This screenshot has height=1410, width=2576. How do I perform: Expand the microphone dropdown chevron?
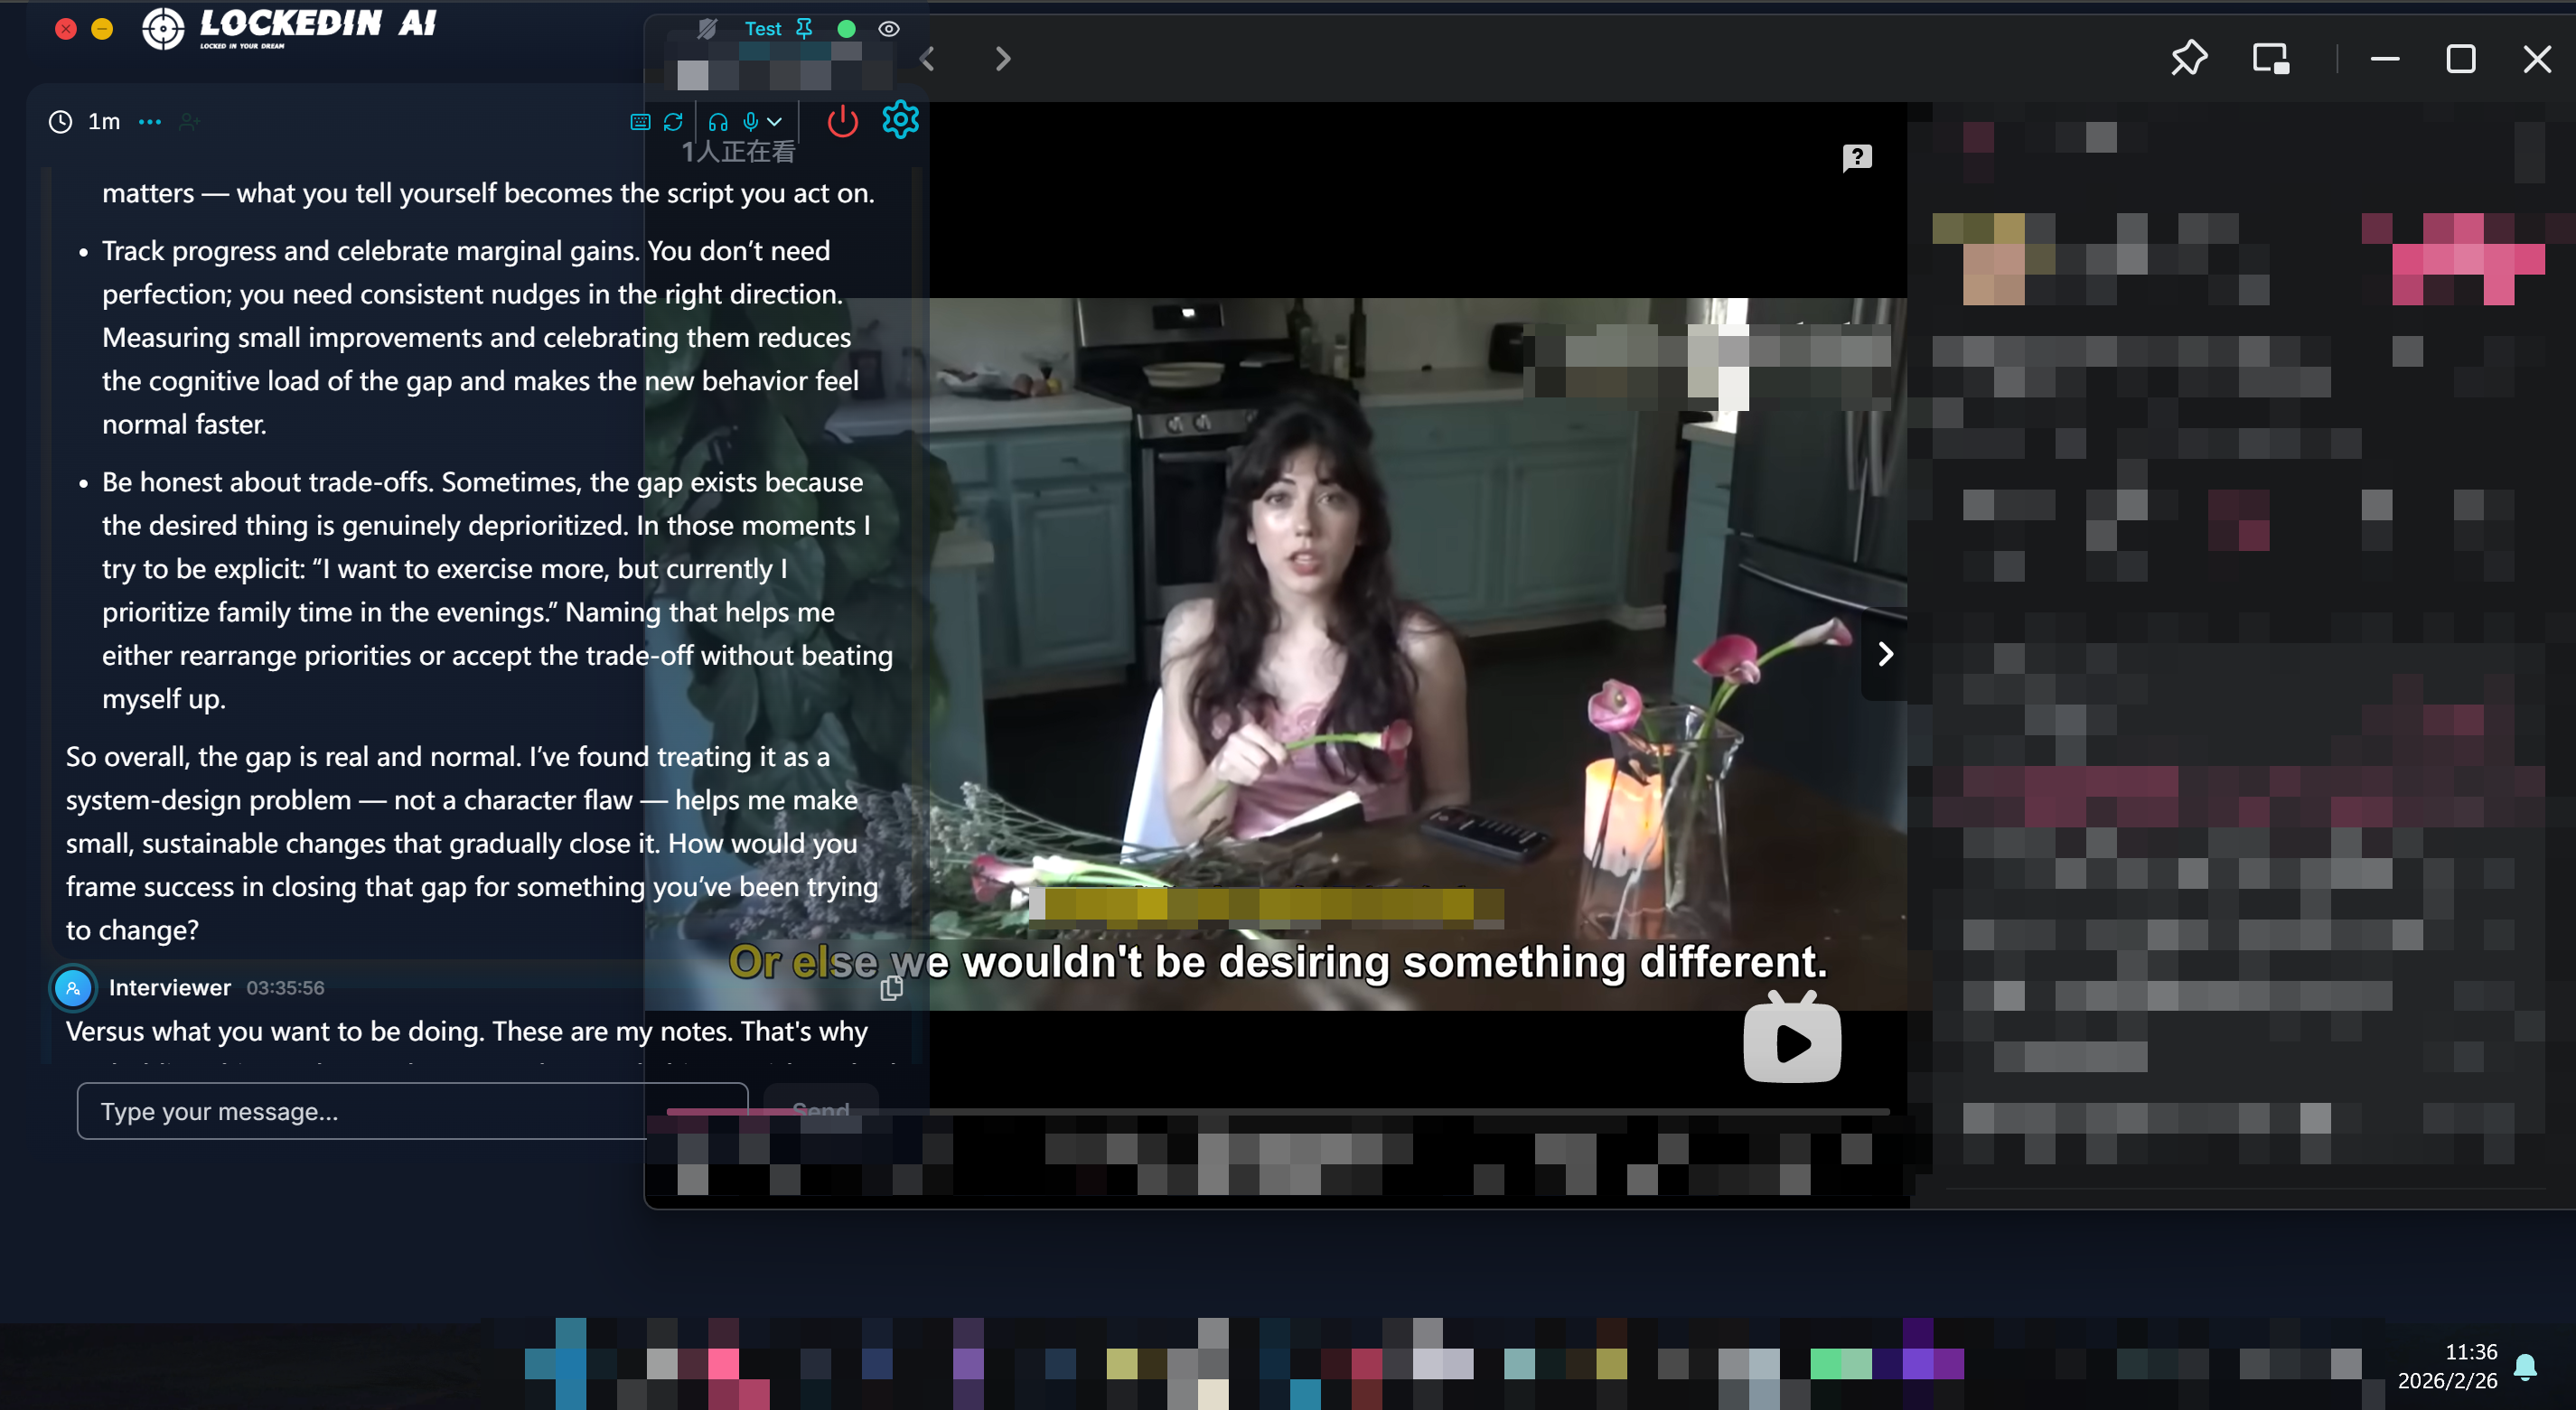[774, 122]
